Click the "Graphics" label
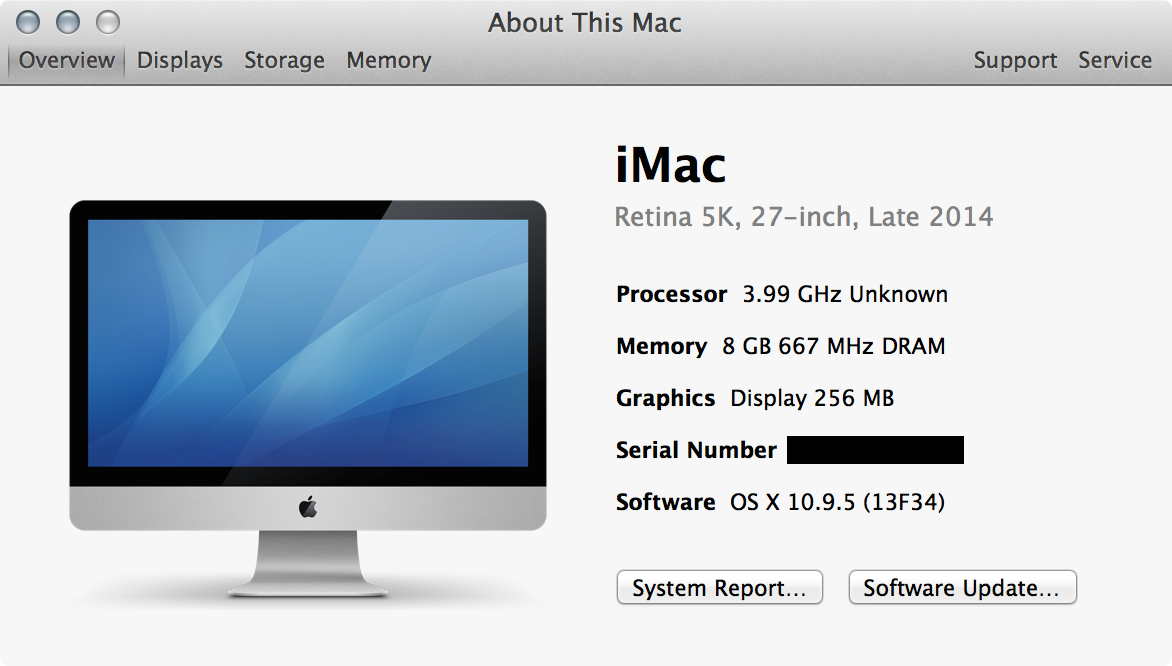Image resolution: width=1172 pixels, height=666 pixels. [x=665, y=398]
